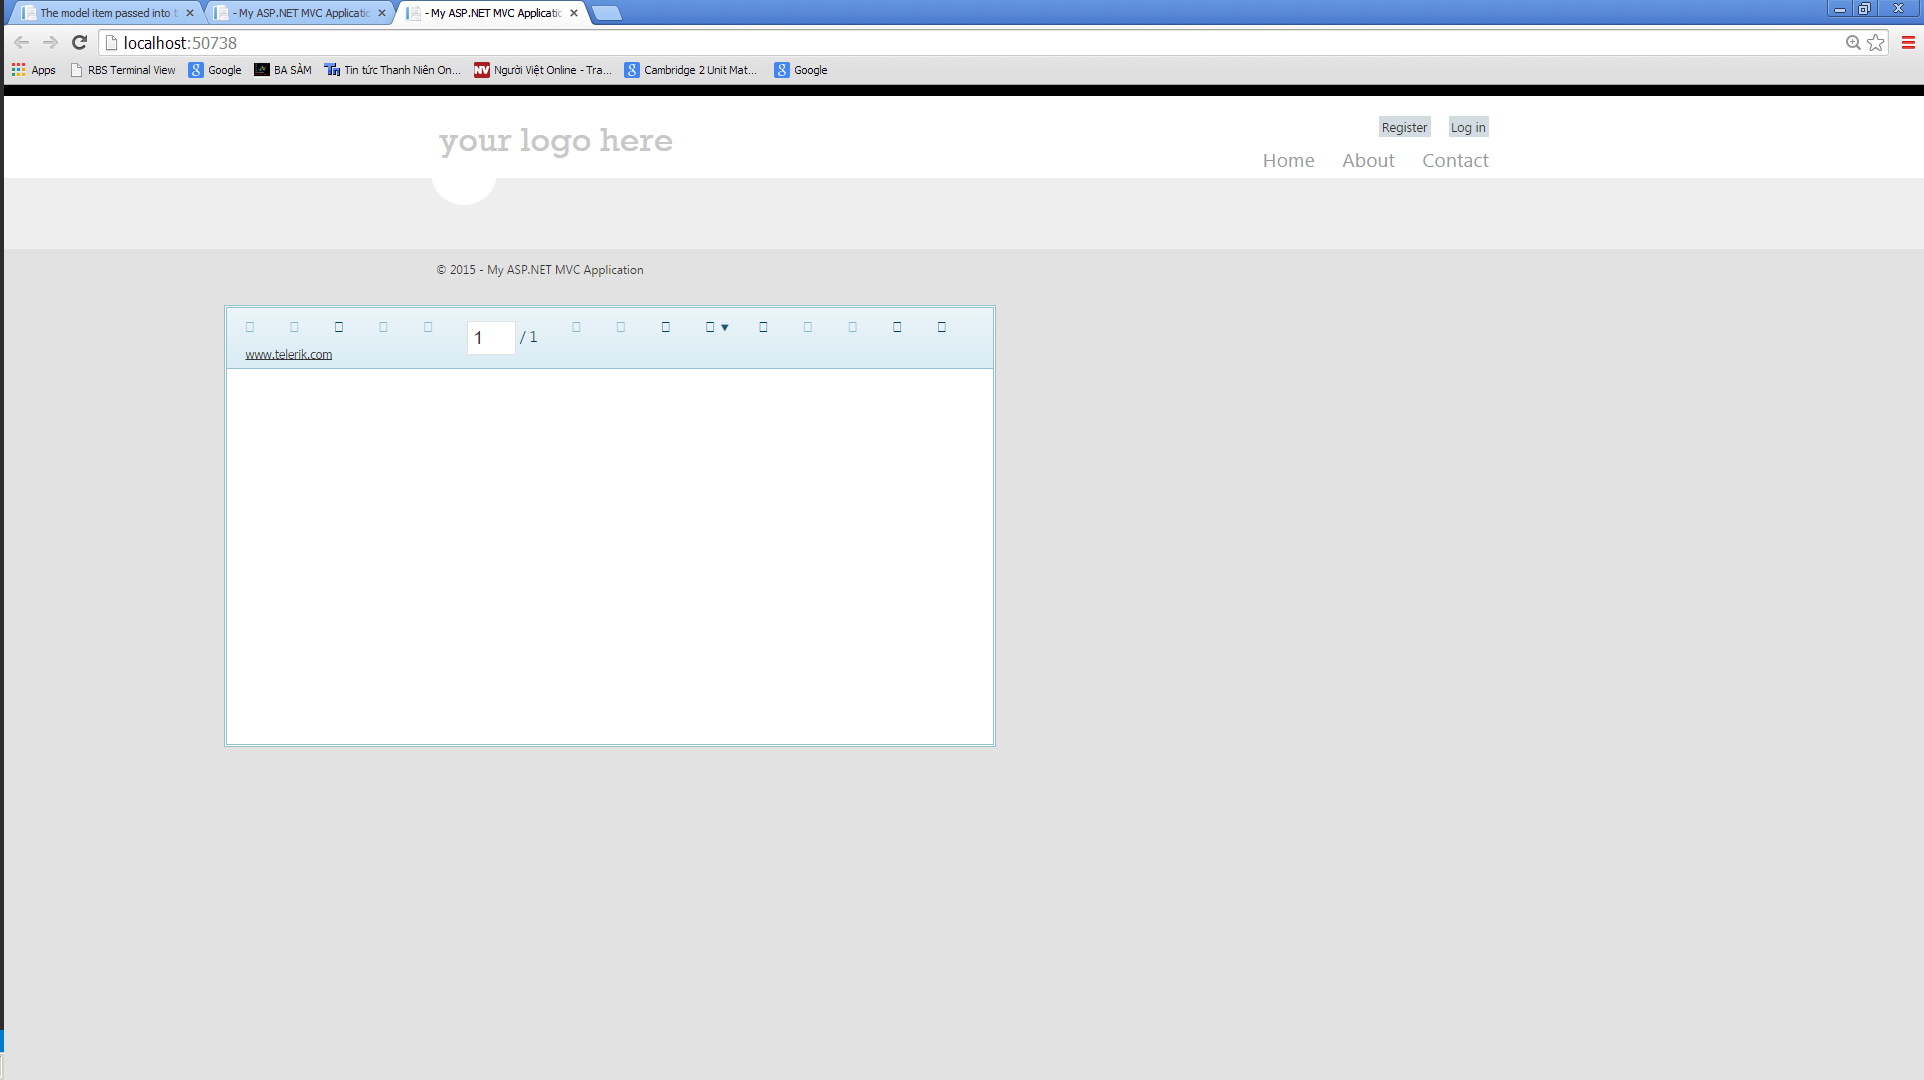This screenshot has height=1080, width=1924.
Task: Click the current page number input box
Action: [x=490, y=338]
